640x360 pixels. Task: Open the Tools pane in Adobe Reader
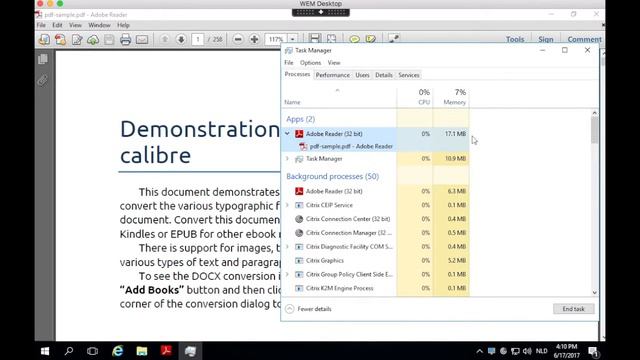pyautogui.click(x=515, y=39)
